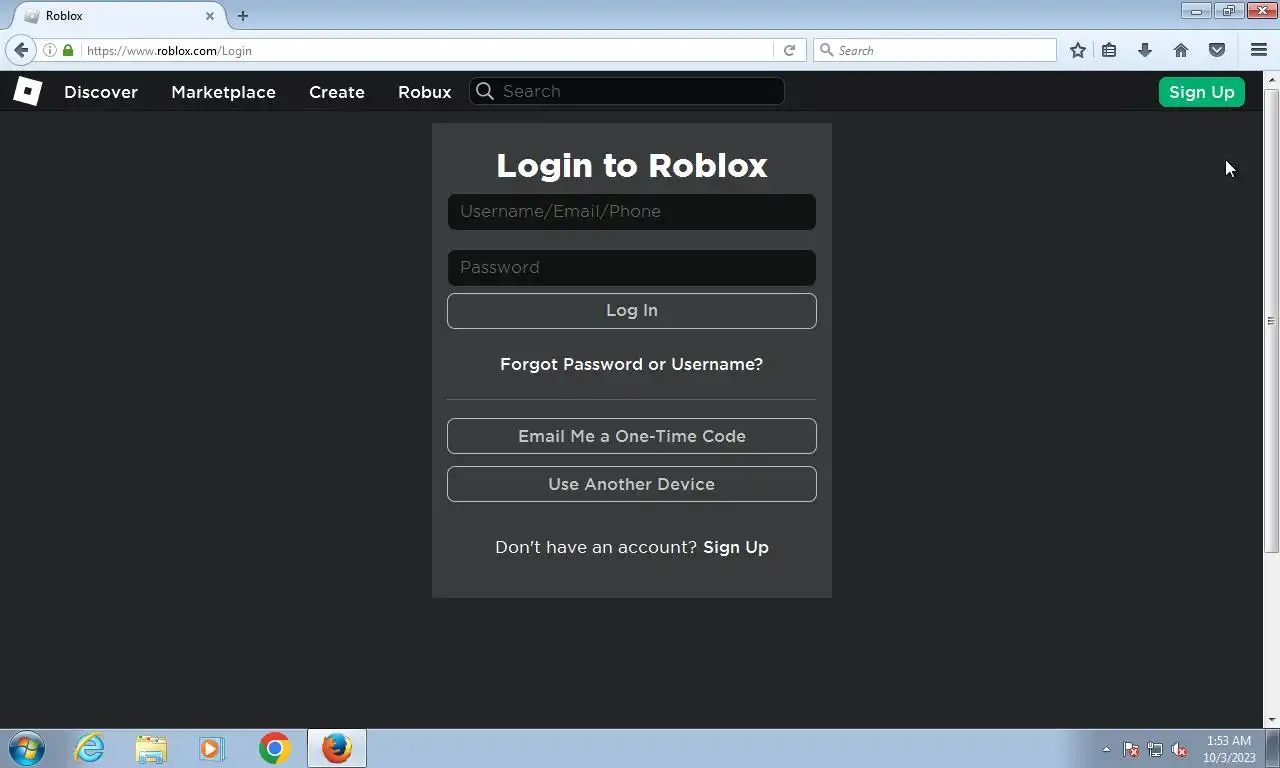Click the Roblox logo icon

tap(27, 91)
